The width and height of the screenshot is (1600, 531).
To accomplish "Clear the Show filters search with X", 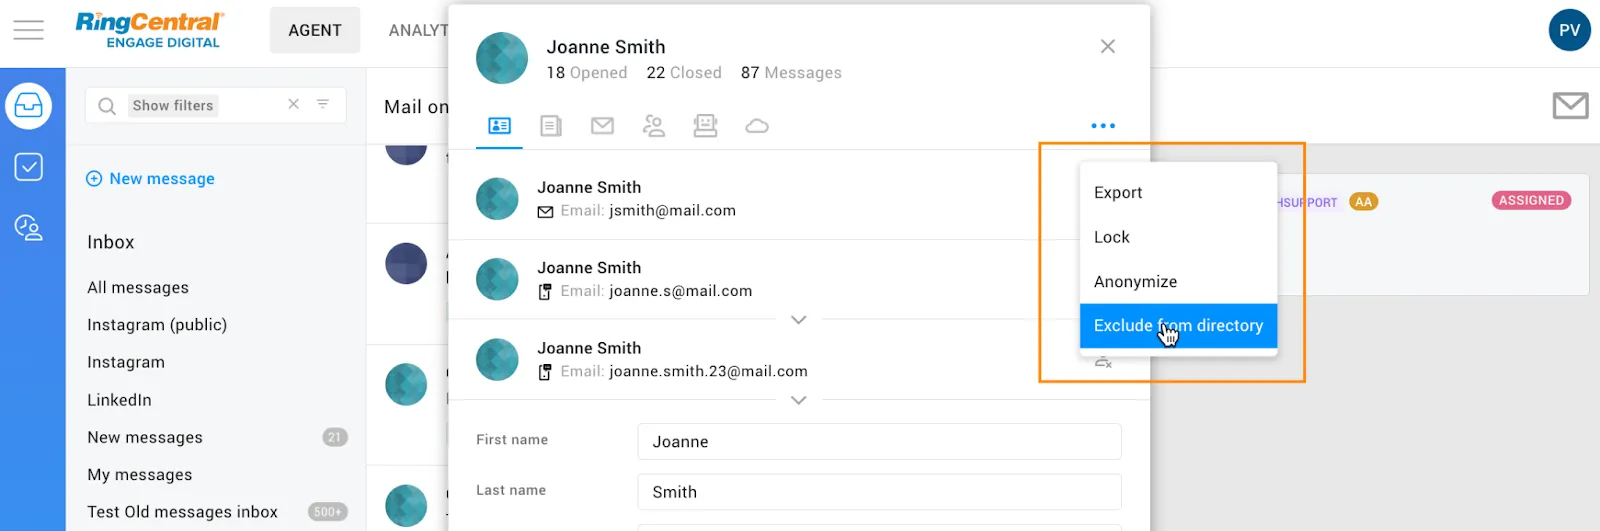I will (294, 104).
